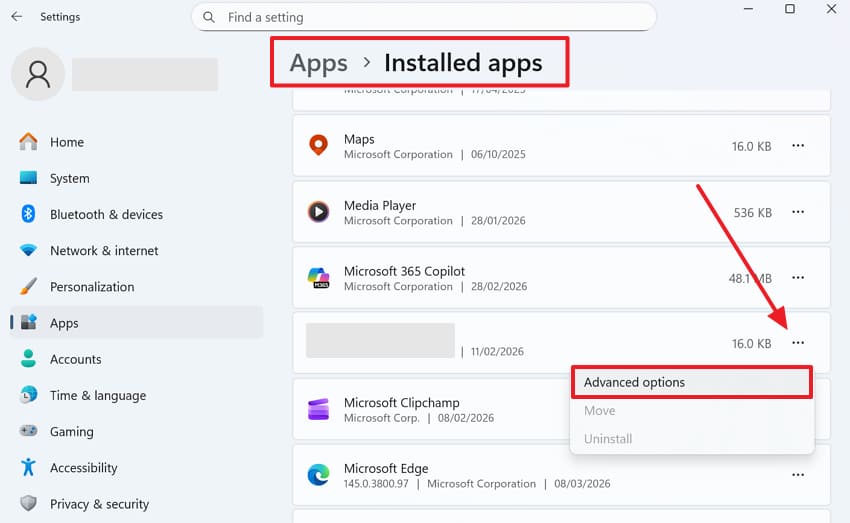Choose Uninstall in the context menu
This screenshot has width=850, height=523.
point(692,439)
